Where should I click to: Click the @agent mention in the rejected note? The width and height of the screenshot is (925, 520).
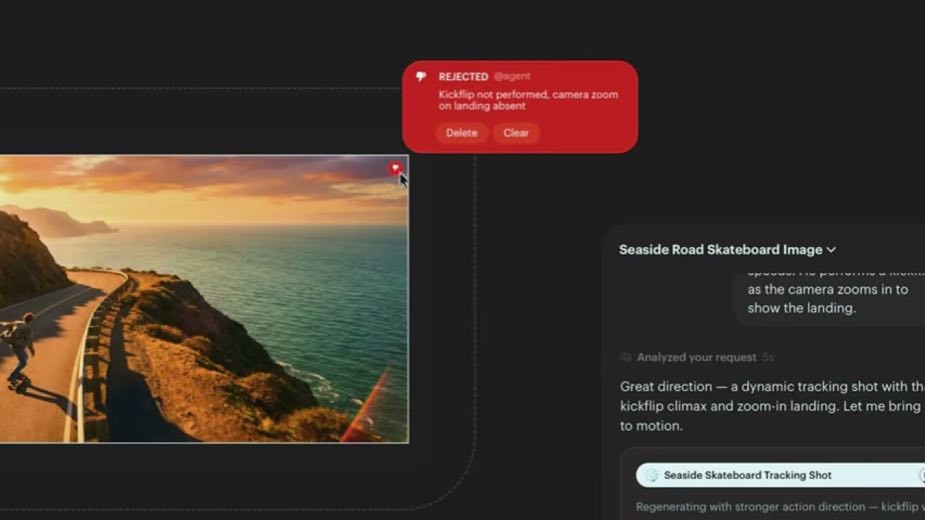[x=511, y=76]
